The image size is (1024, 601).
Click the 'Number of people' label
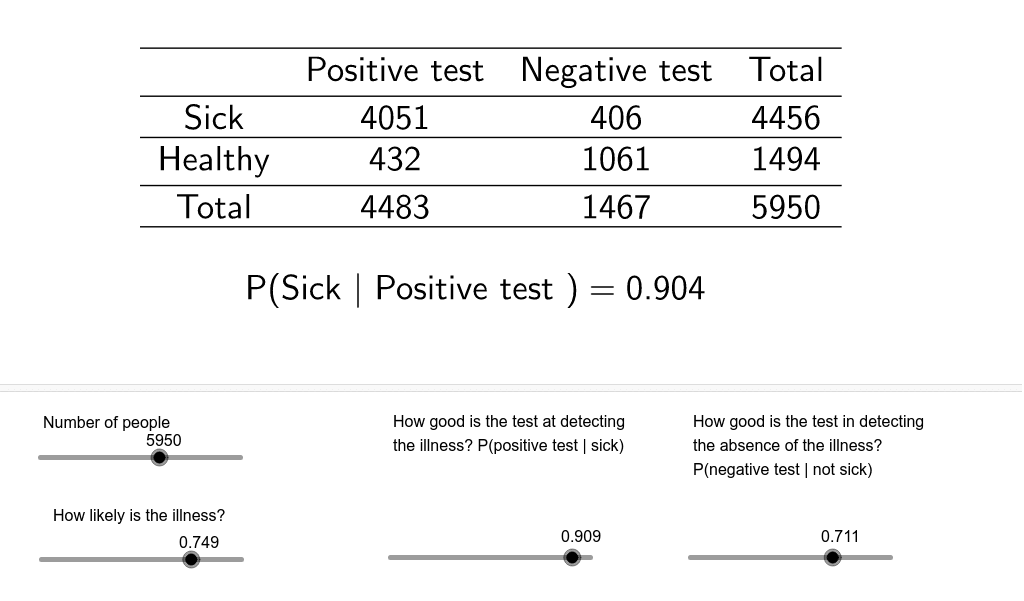coord(106,422)
